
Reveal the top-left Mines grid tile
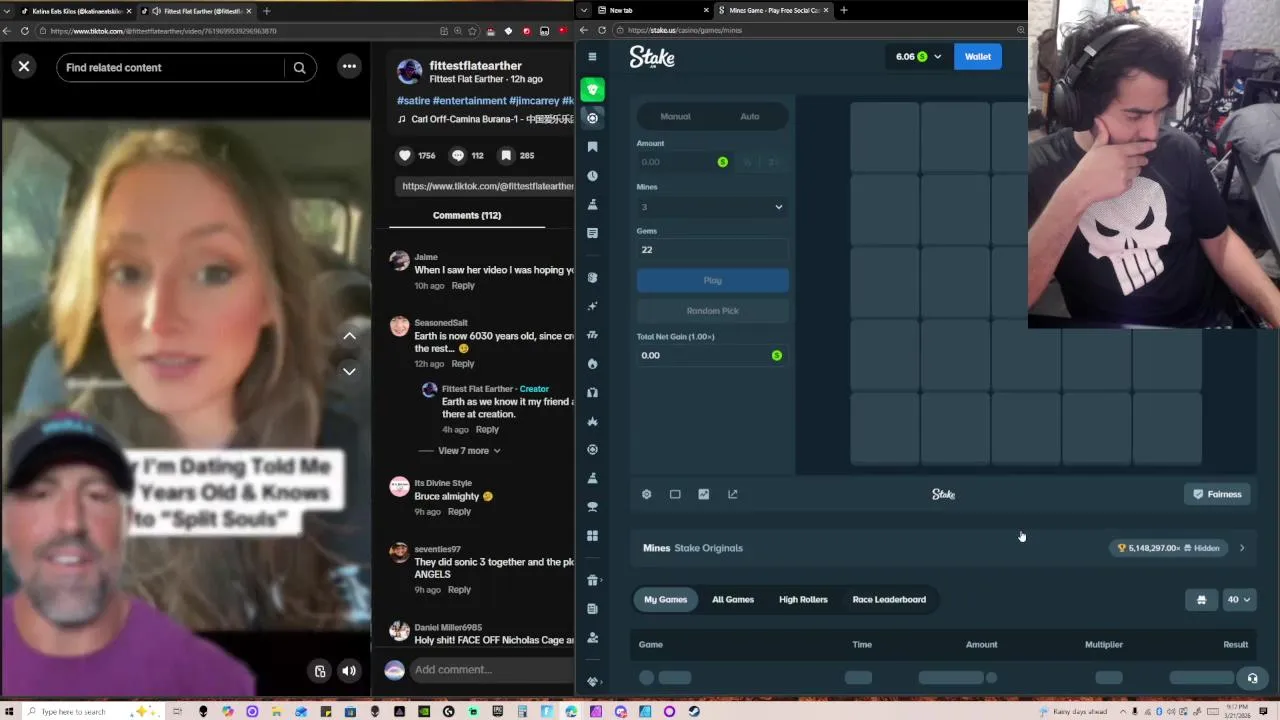[x=884, y=138]
